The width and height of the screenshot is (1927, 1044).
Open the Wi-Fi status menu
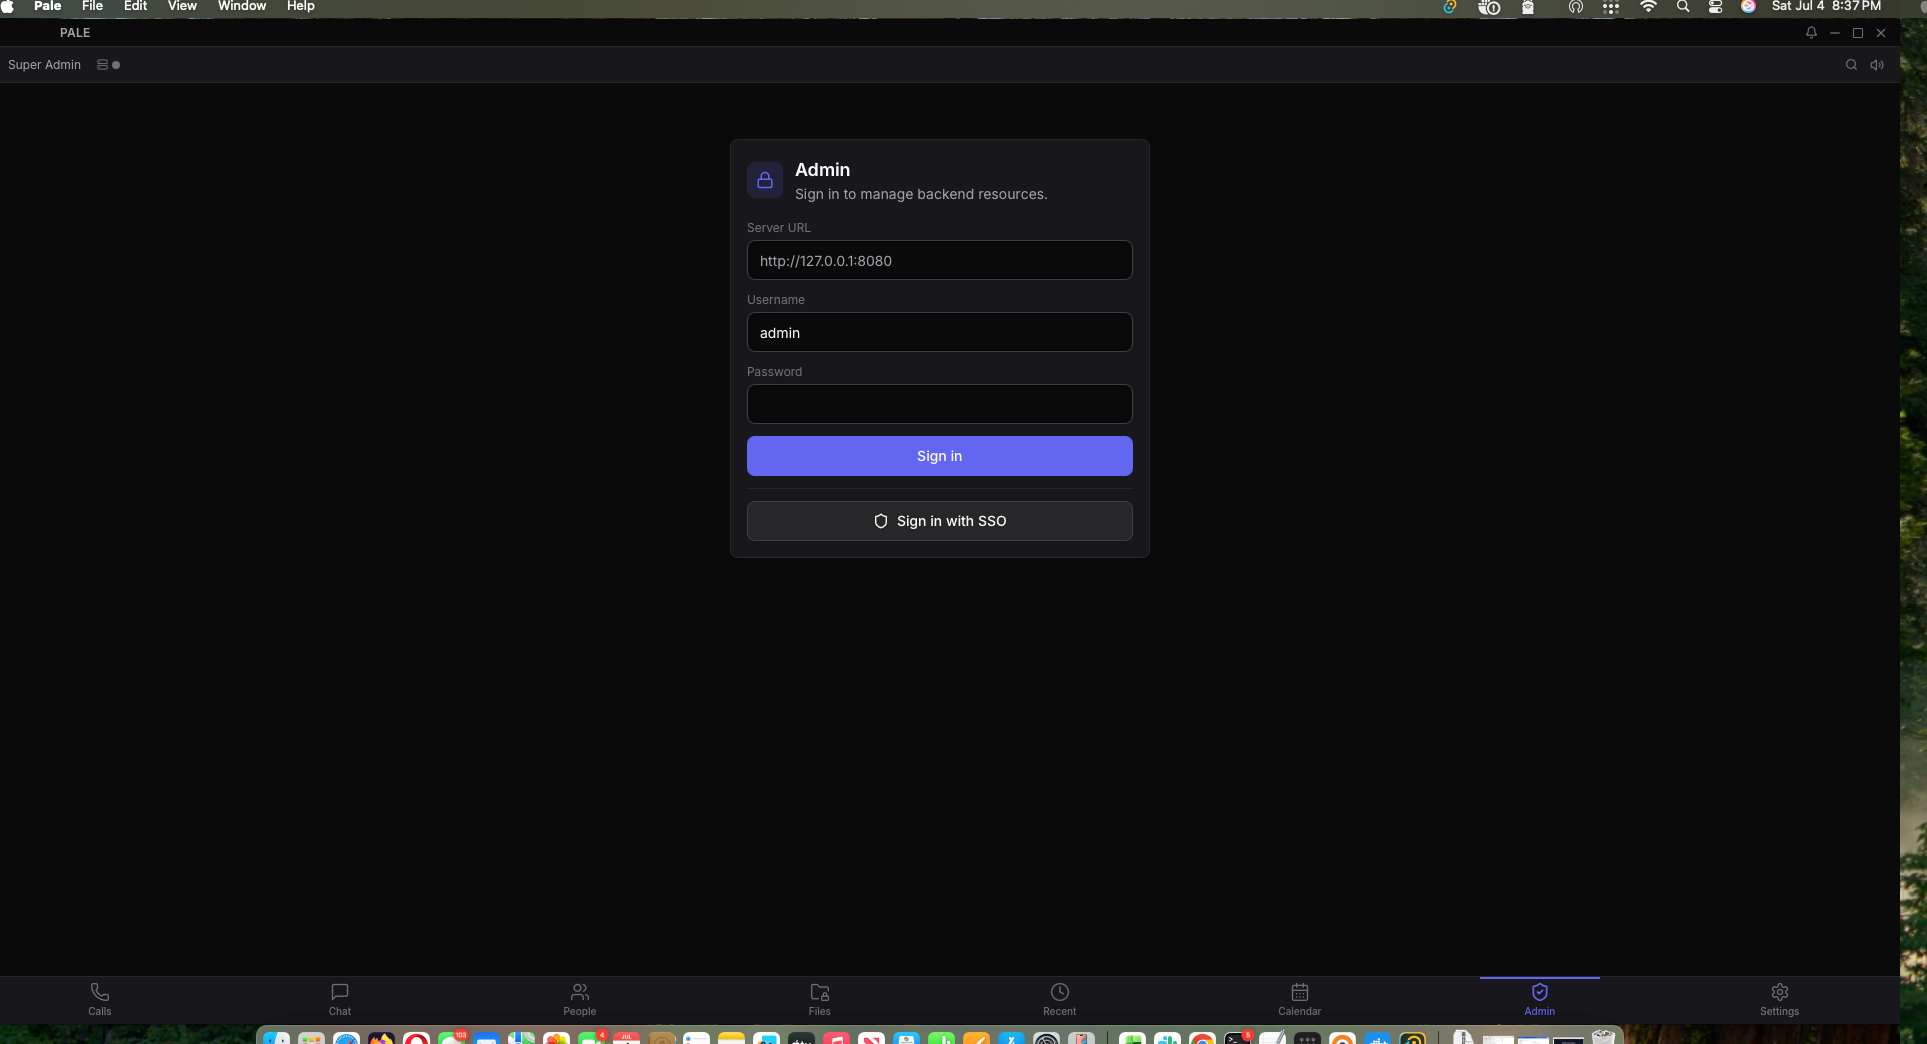pyautogui.click(x=1648, y=6)
